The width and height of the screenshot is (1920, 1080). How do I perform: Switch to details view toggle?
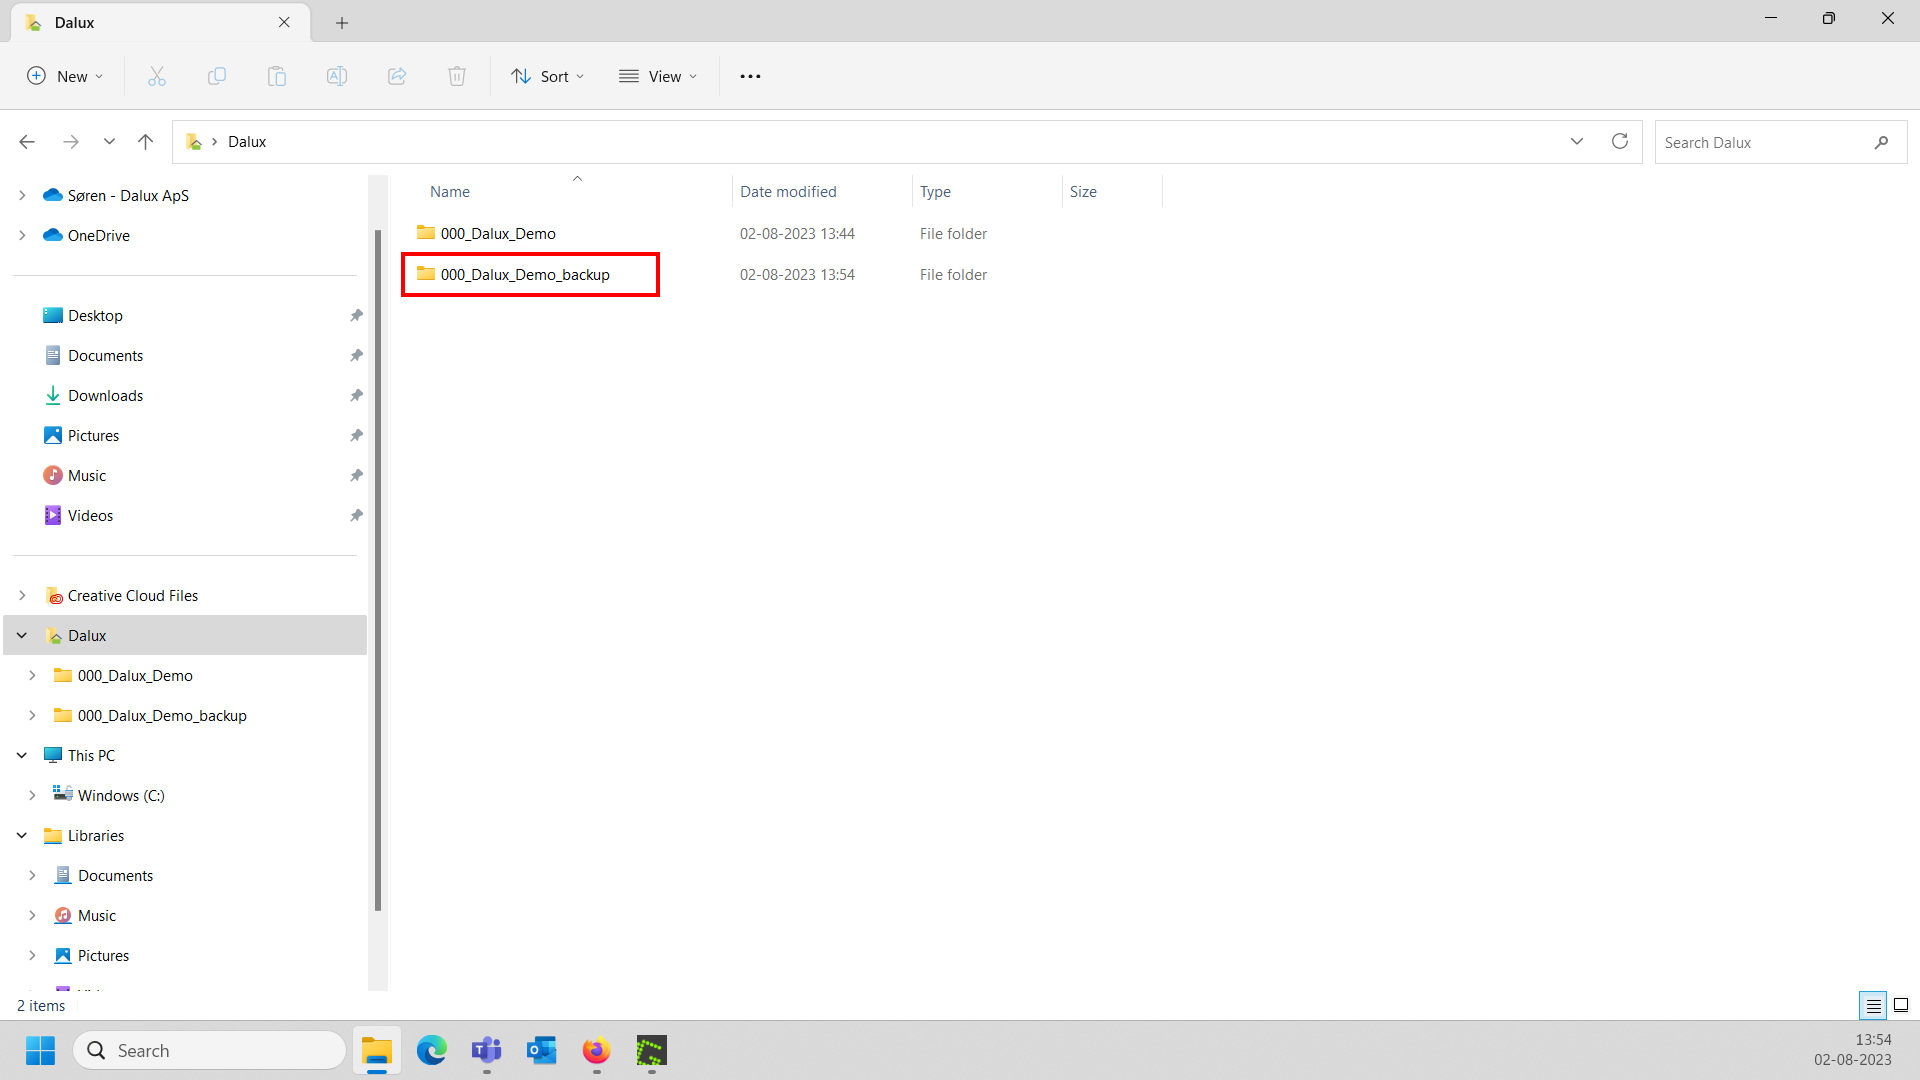pos(1873,1005)
